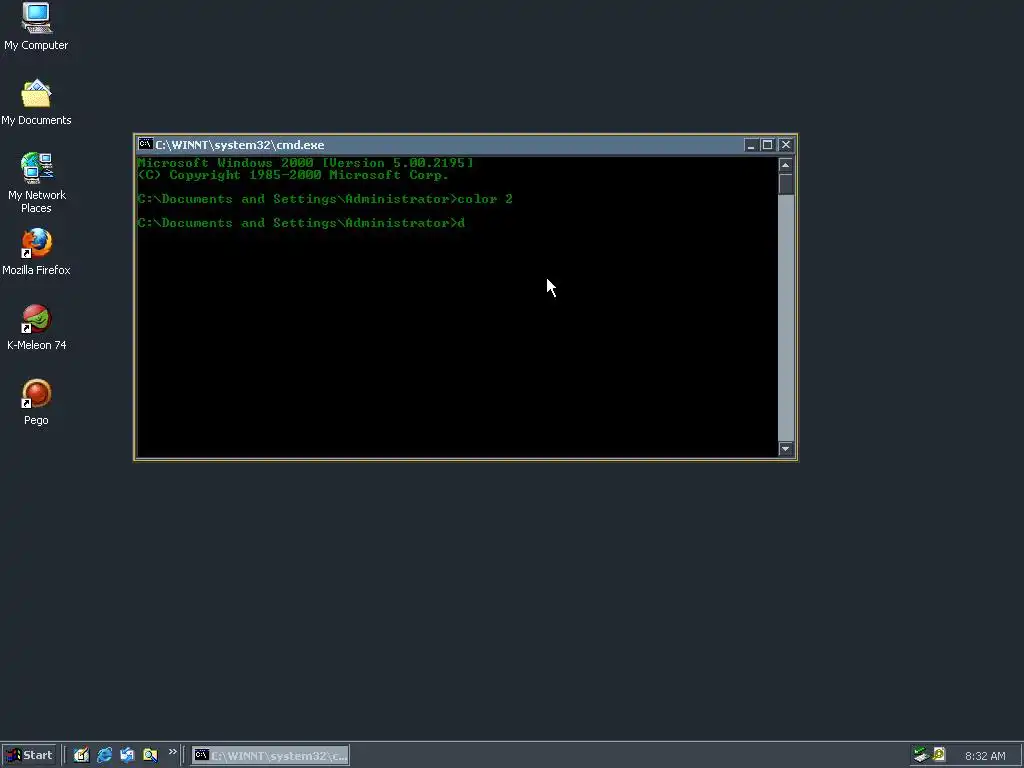Click the search folder Quick Launch icon

[x=150, y=755]
